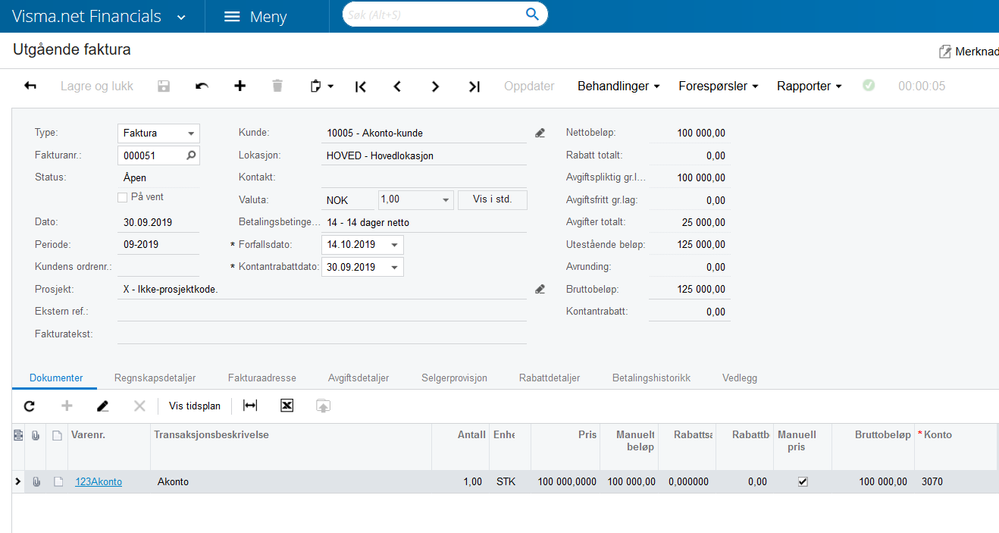
Task: Toggle the På vent checkbox
Action: (x=122, y=197)
